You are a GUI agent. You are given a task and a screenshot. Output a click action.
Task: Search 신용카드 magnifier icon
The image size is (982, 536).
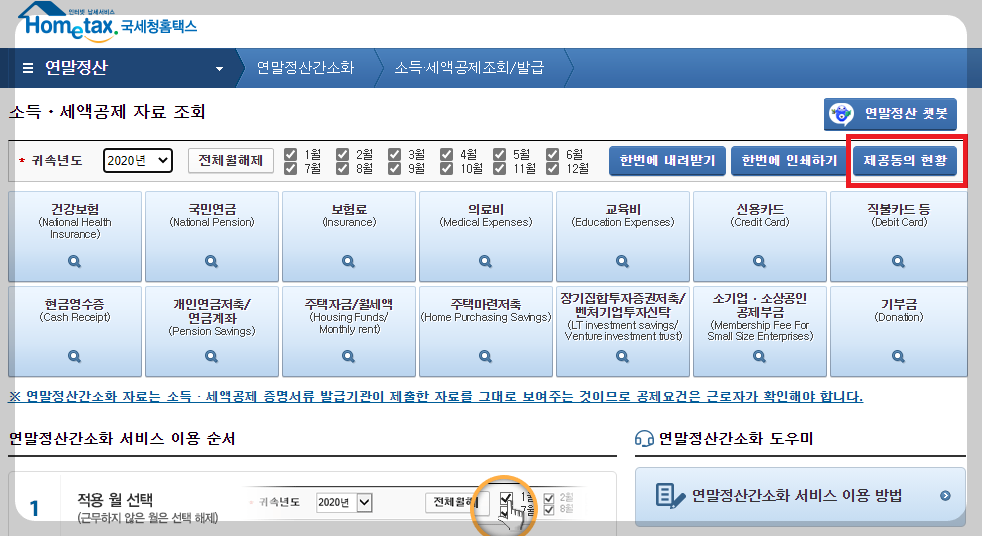[760, 262]
